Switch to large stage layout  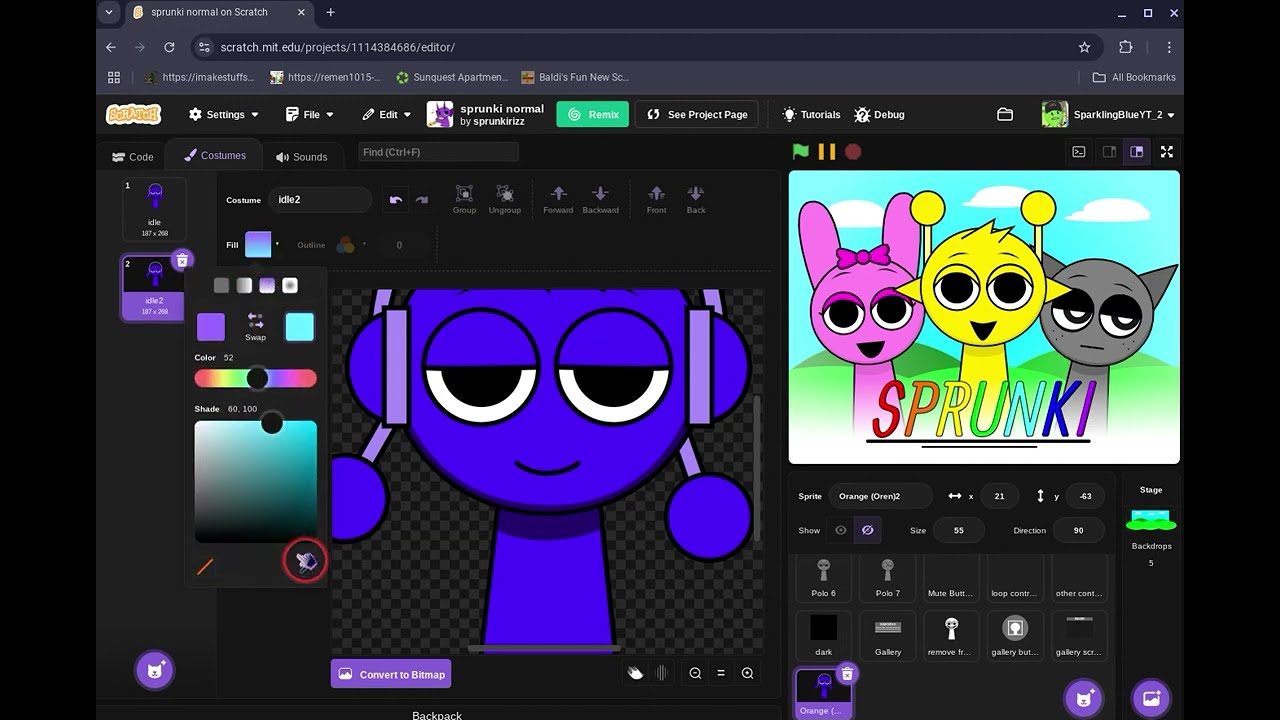coord(1137,152)
